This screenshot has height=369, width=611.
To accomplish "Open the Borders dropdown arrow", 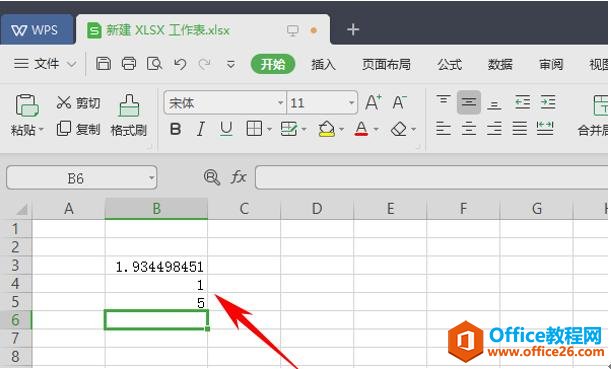I will [x=269, y=129].
